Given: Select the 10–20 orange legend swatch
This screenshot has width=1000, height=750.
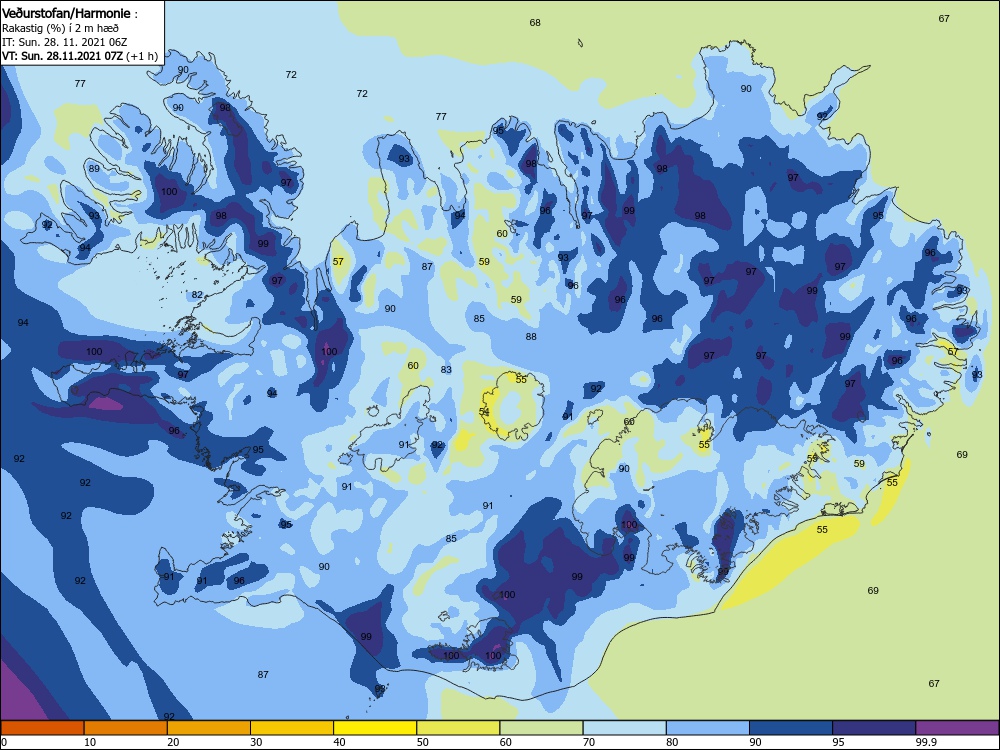Looking at the screenshot, I should click(x=126, y=728).
